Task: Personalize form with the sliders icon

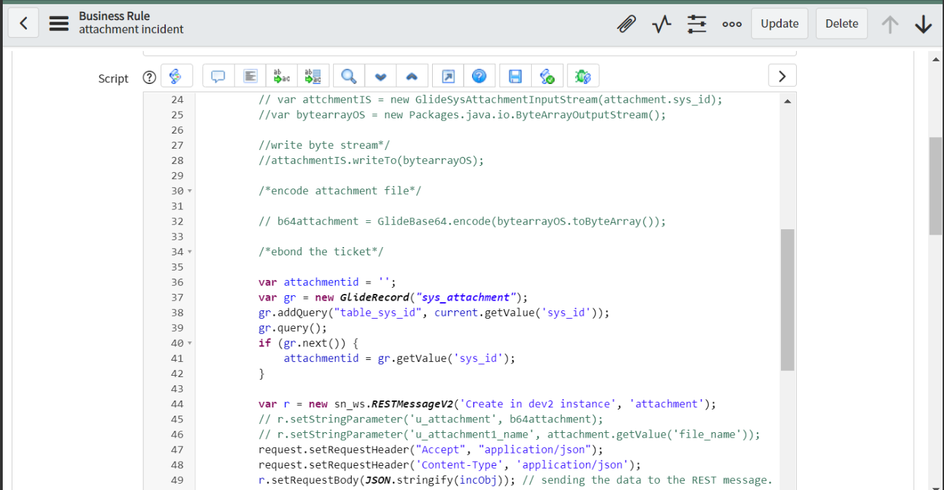Action: pos(697,24)
